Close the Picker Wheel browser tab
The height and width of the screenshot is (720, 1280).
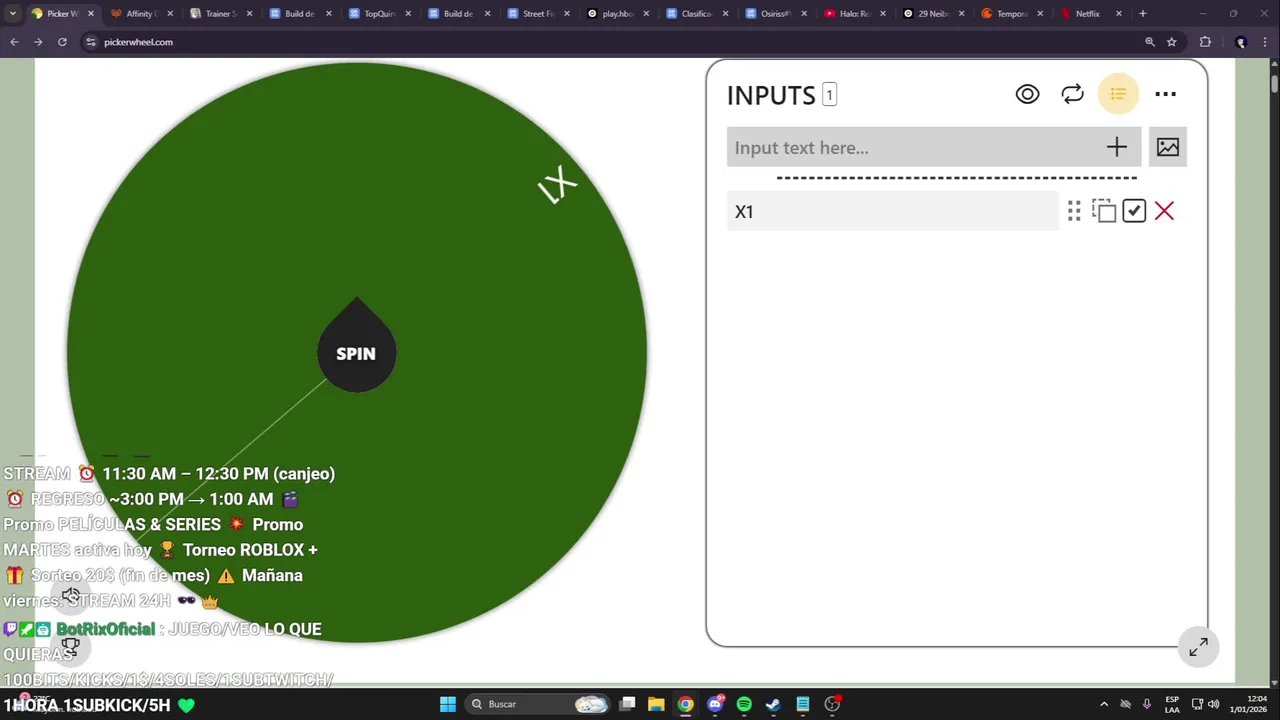pos(91,14)
